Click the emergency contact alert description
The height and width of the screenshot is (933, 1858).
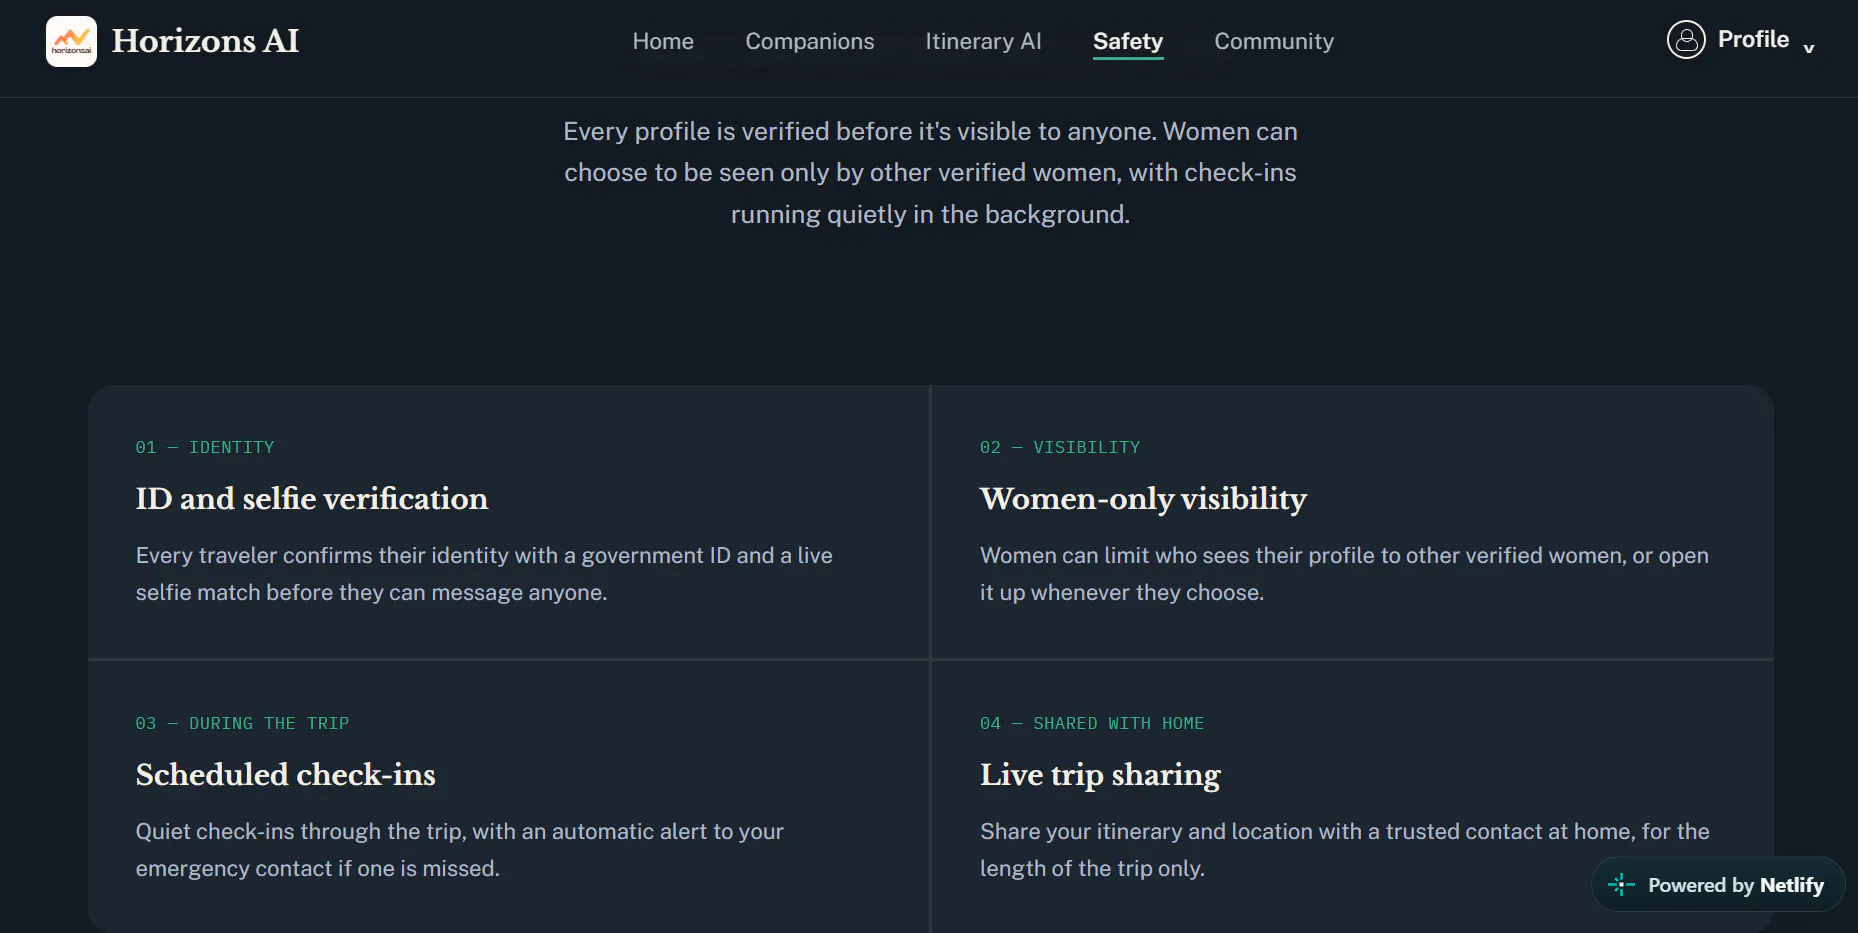click(460, 850)
